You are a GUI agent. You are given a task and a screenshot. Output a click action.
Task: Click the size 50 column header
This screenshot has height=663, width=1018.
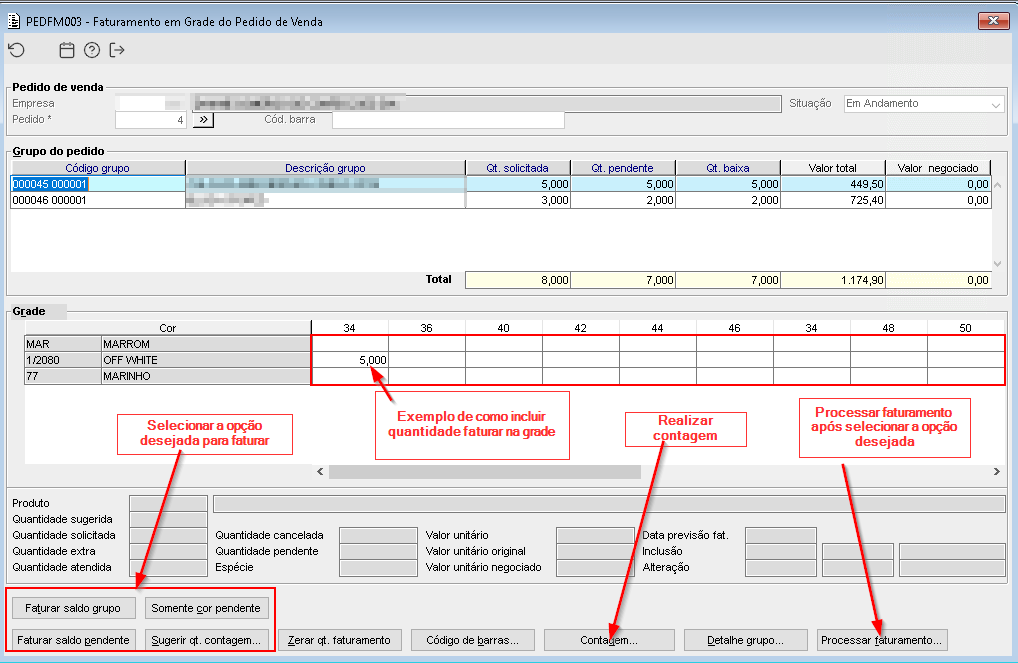tap(965, 328)
